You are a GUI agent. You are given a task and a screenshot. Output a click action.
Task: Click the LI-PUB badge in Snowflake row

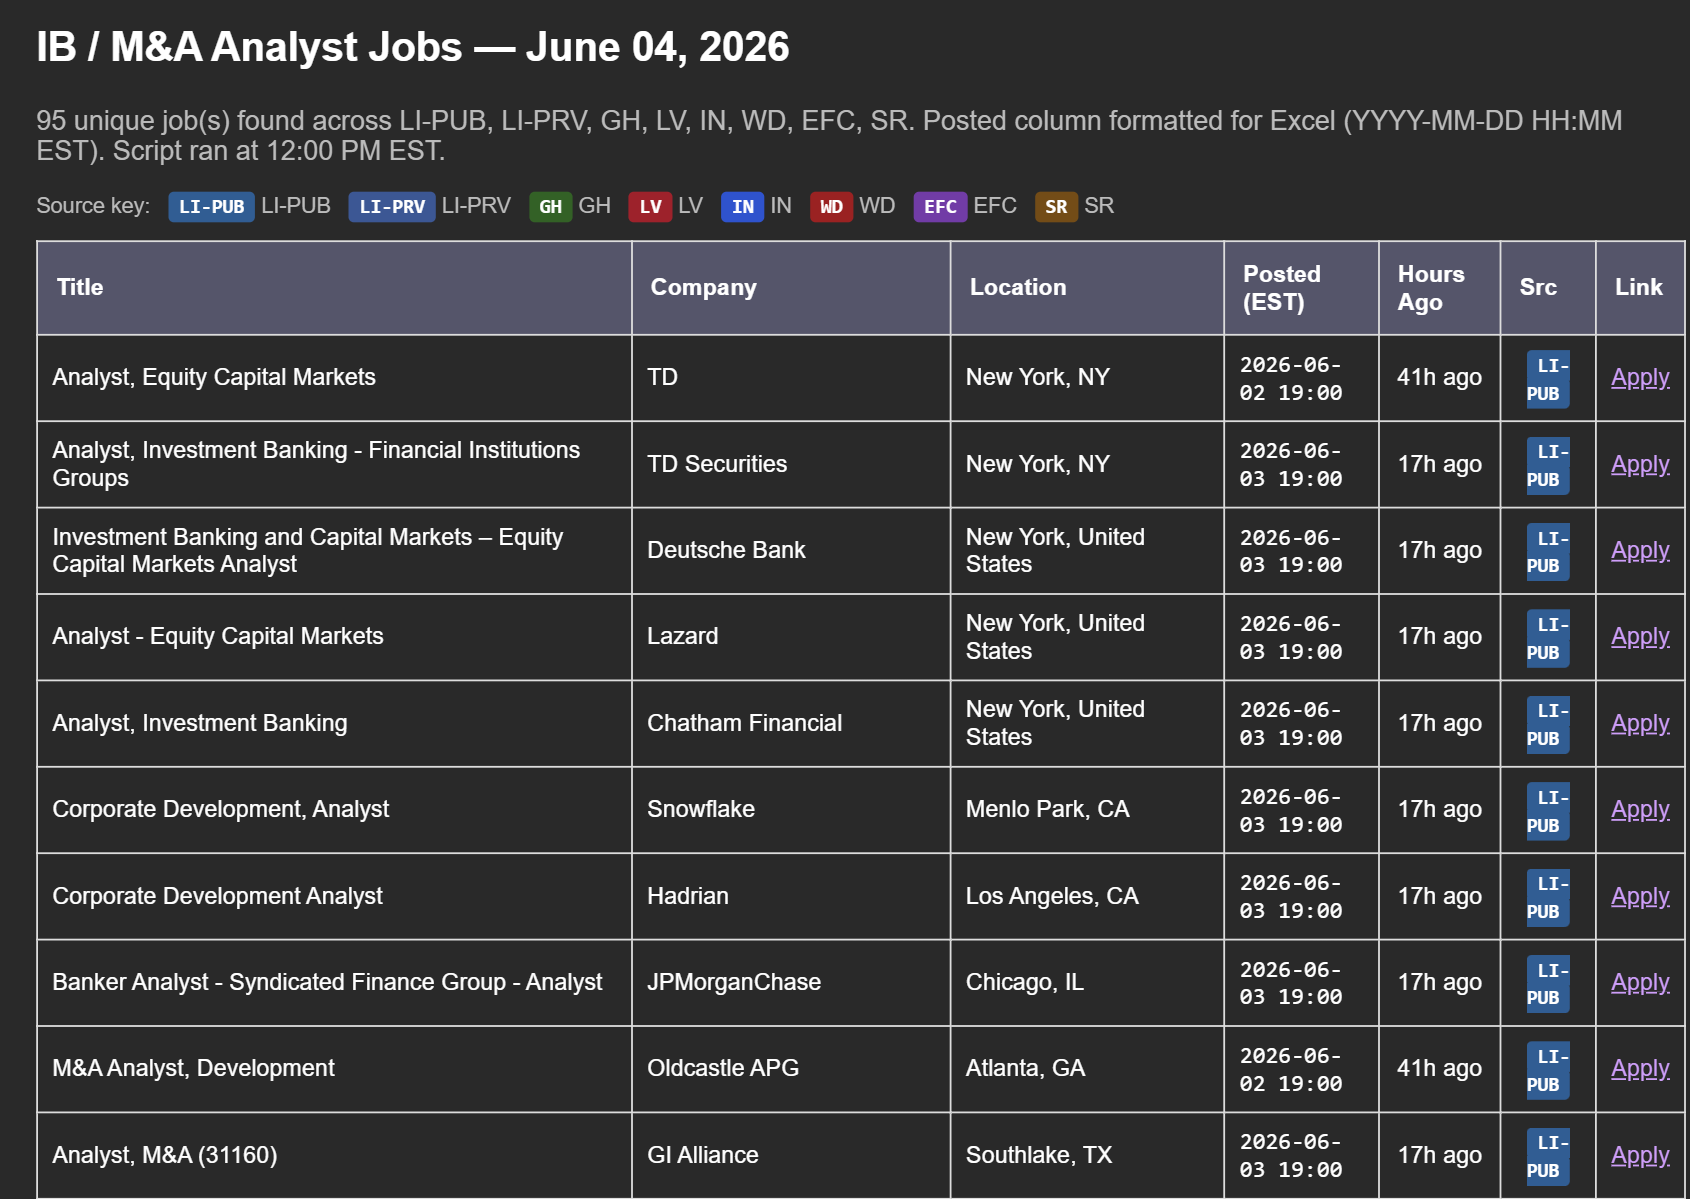(1547, 811)
